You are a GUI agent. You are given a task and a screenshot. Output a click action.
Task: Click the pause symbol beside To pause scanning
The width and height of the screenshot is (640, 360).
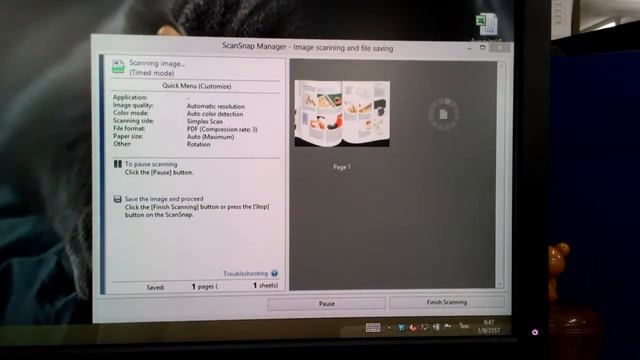(x=118, y=164)
